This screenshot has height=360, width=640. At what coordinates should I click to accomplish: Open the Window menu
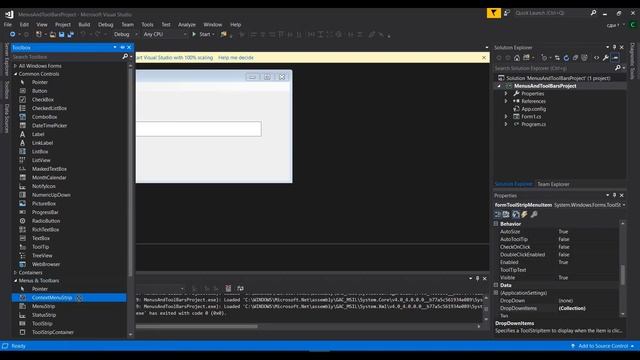click(213, 24)
